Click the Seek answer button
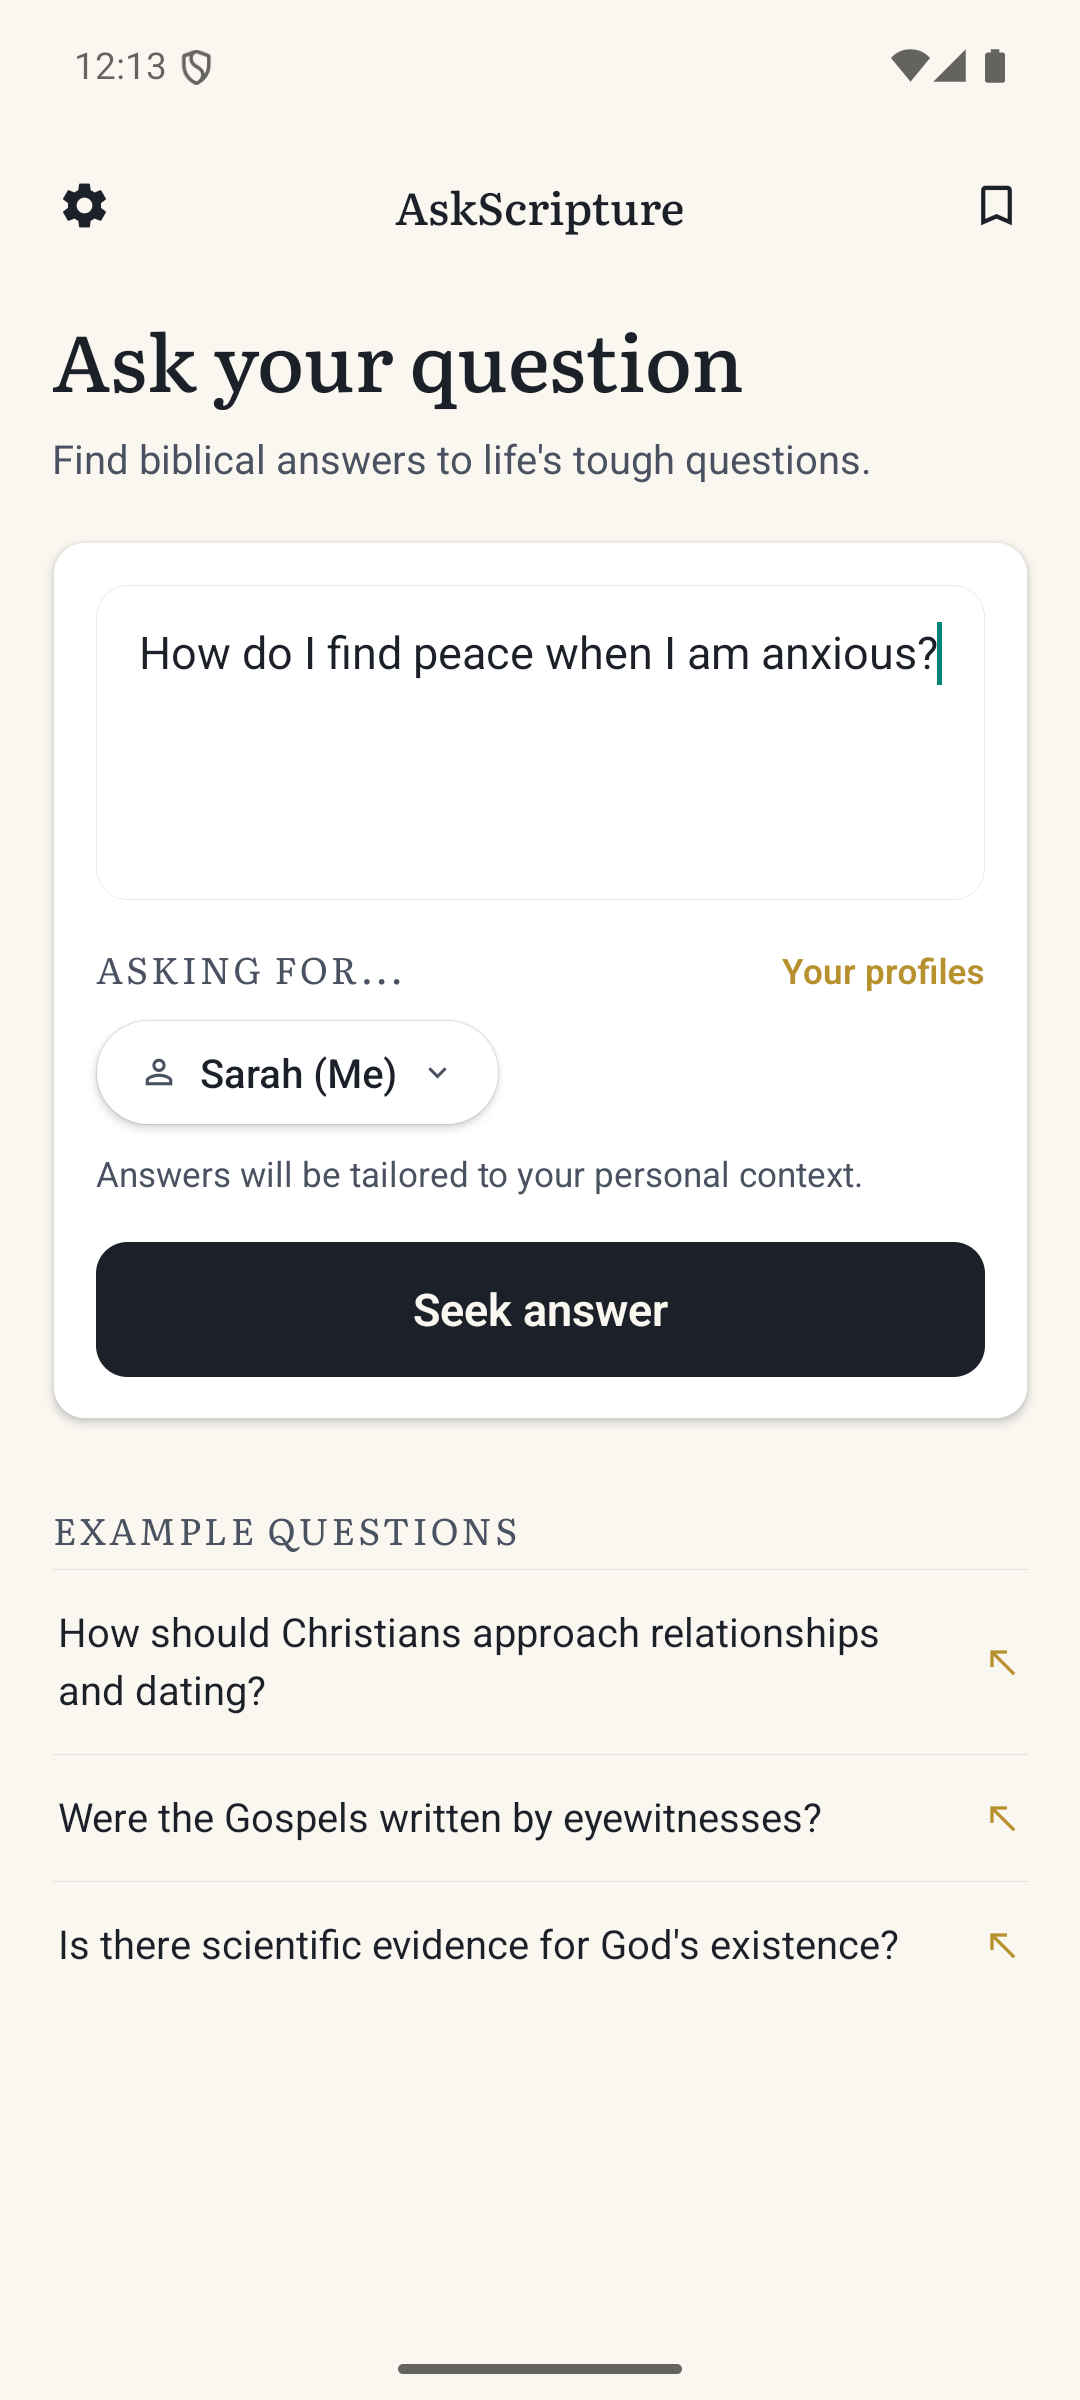This screenshot has height=2400, width=1080. click(540, 1309)
